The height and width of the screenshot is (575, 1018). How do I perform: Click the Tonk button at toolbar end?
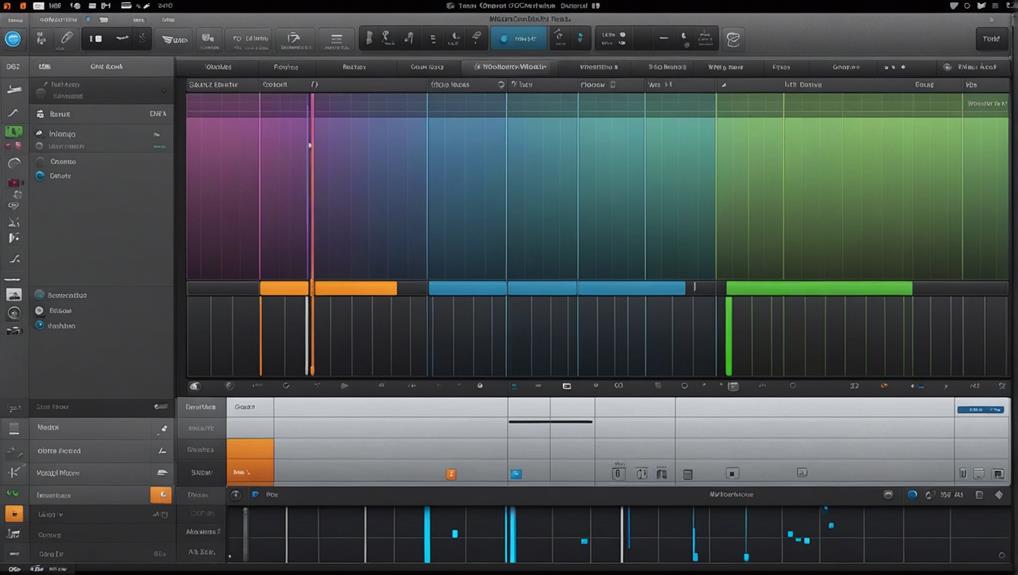(991, 39)
